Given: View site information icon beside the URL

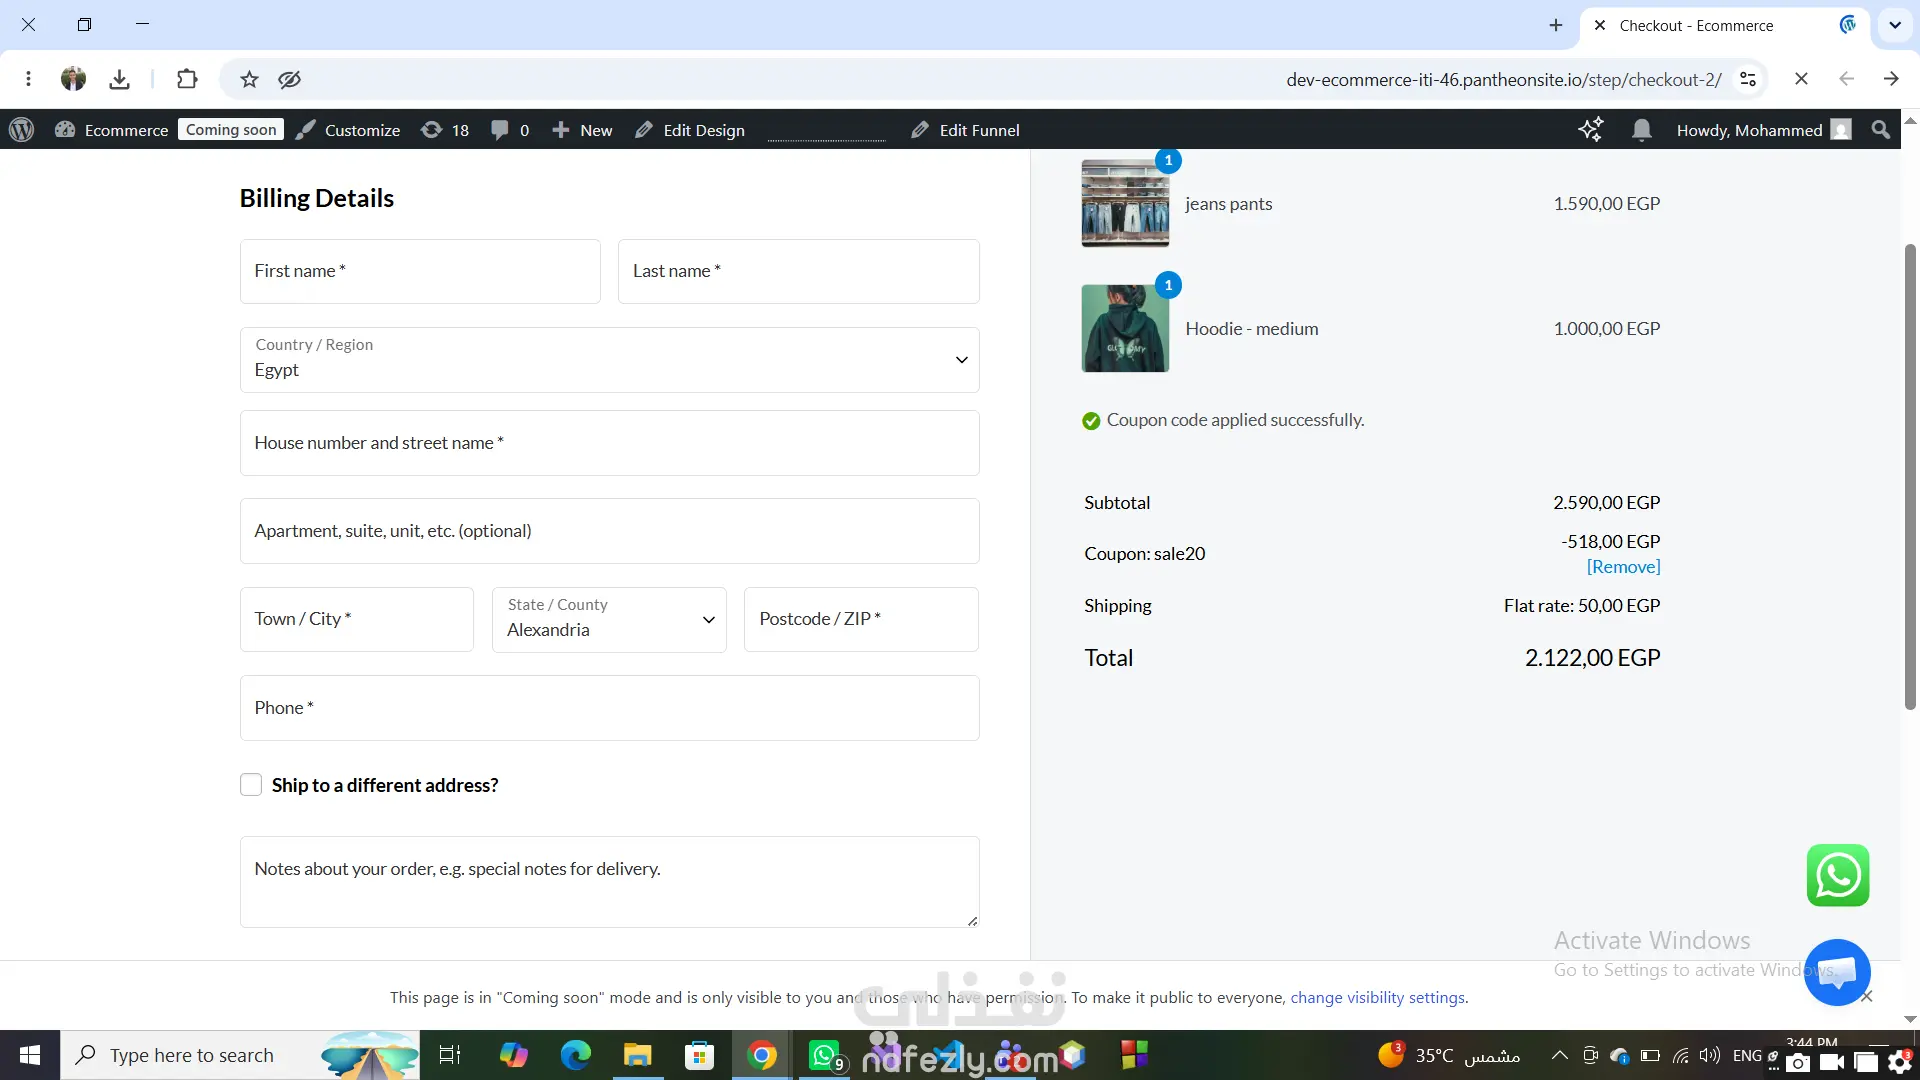Looking at the screenshot, I should click(1748, 79).
